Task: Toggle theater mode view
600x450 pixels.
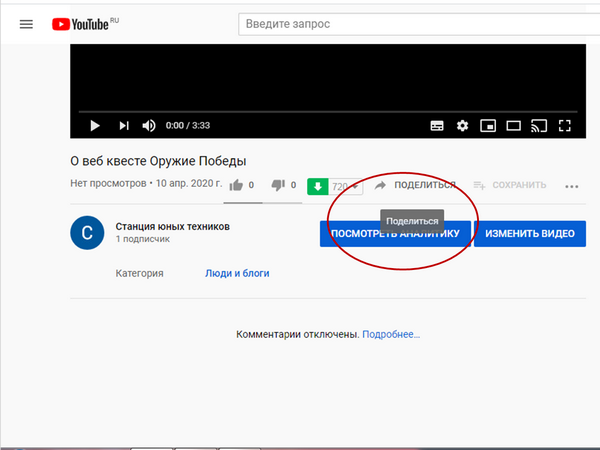Action: (514, 126)
